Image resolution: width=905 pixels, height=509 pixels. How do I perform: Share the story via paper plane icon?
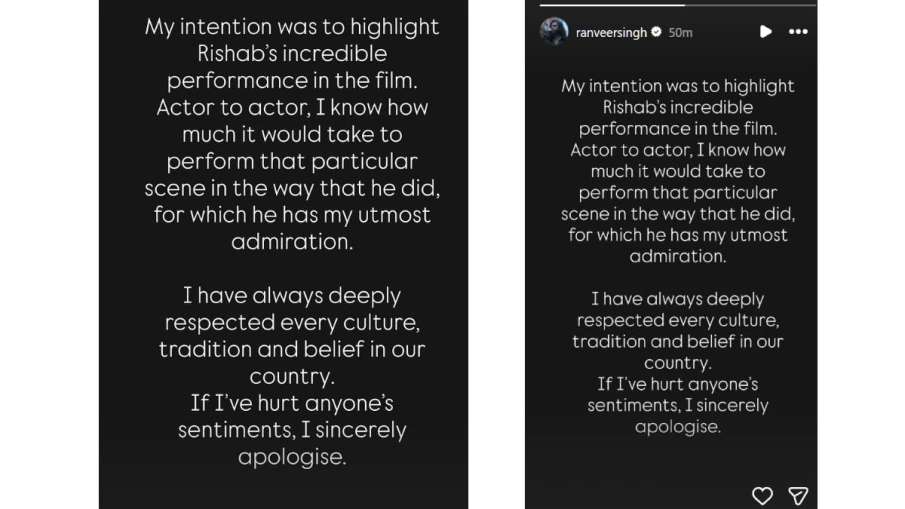coord(797,495)
